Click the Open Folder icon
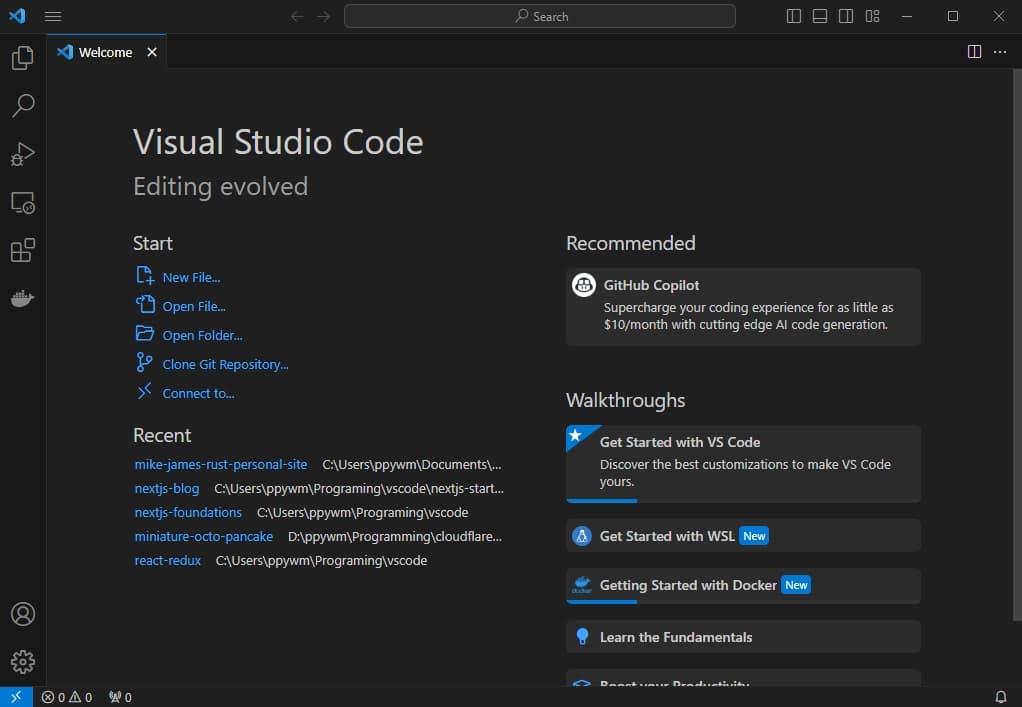1022x707 pixels. (145, 334)
